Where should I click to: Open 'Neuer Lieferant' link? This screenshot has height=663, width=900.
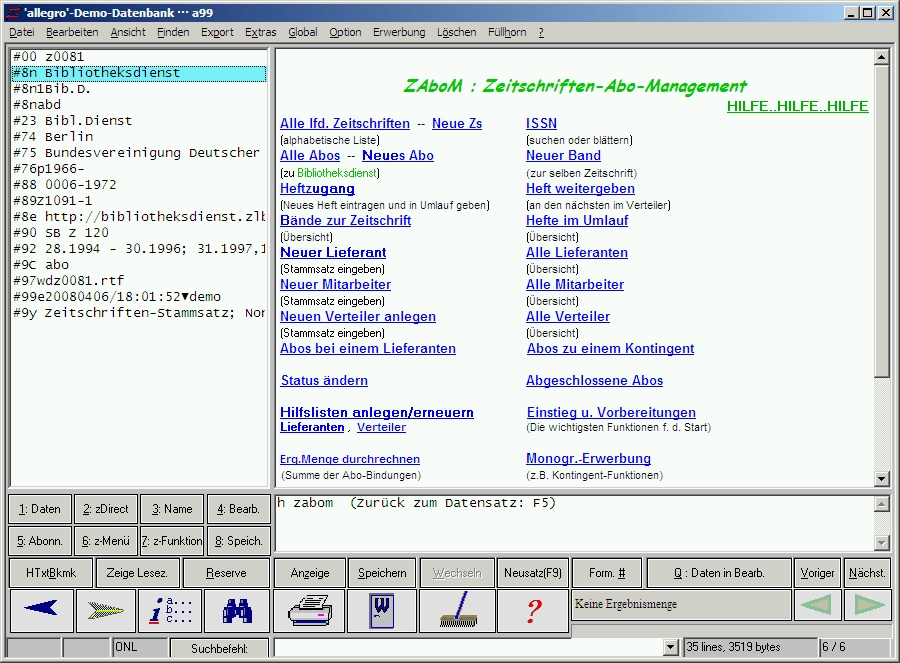click(333, 253)
